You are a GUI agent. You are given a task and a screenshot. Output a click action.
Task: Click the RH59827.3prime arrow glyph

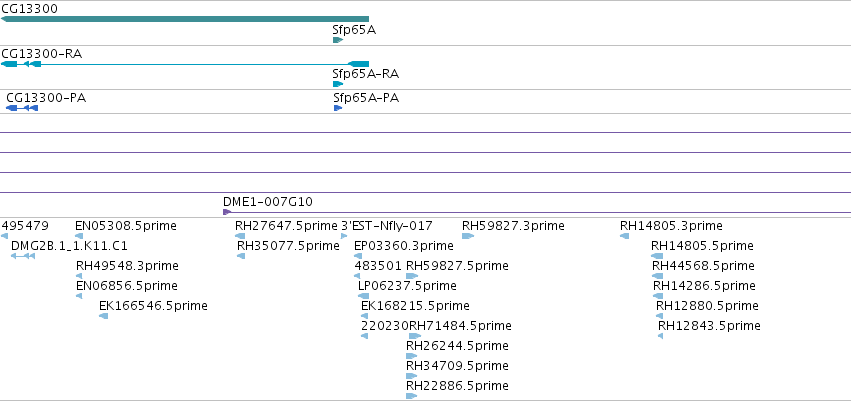pyautogui.click(x=468, y=236)
